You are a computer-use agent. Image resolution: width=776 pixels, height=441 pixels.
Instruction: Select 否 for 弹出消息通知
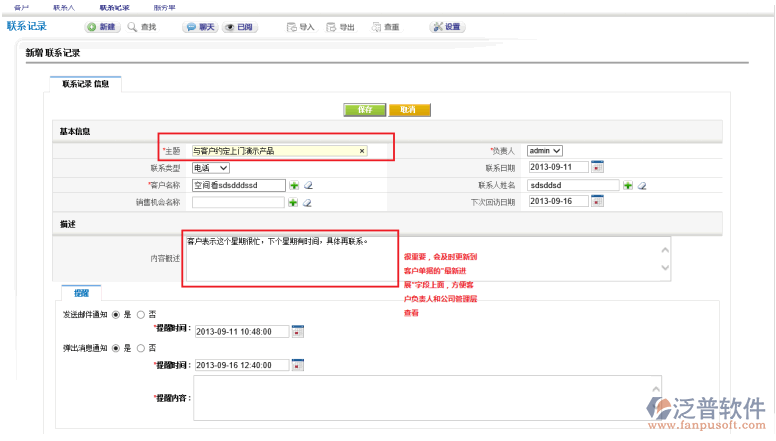[x=141, y=348]
